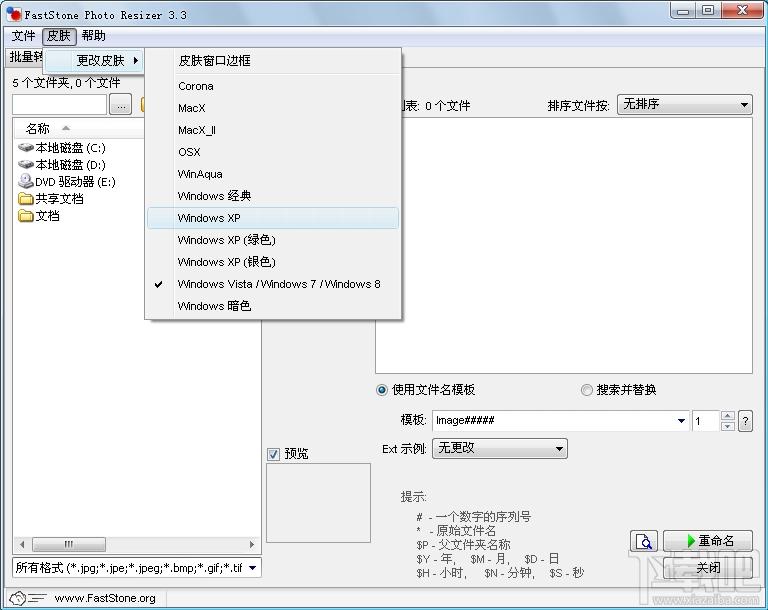Click the preview thumbnail box
The width and height of the screenshot is (768, 610).
318,503
